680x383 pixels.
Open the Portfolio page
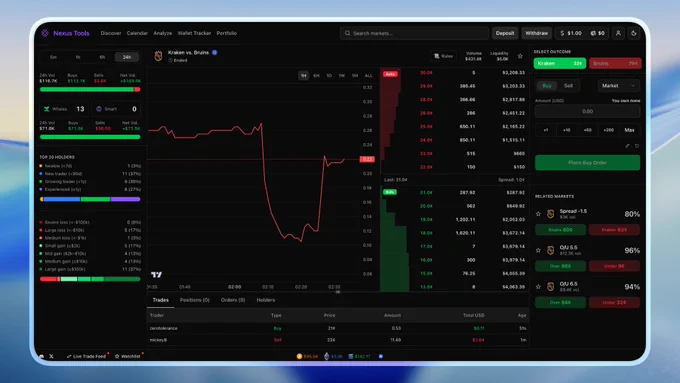pyautogui.click(x=227, y=33)
